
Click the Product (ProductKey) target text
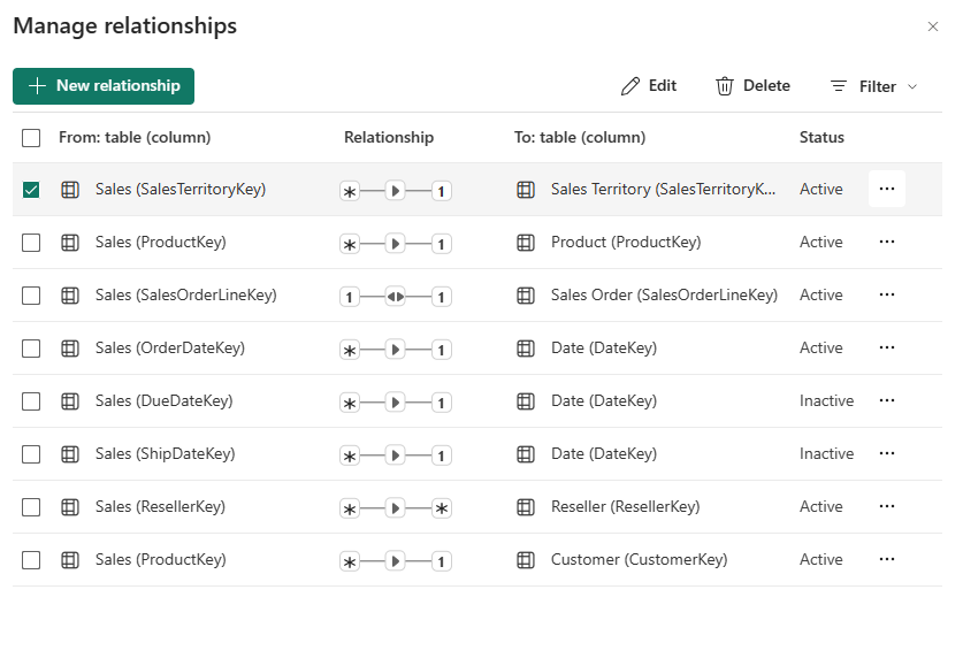626,242
